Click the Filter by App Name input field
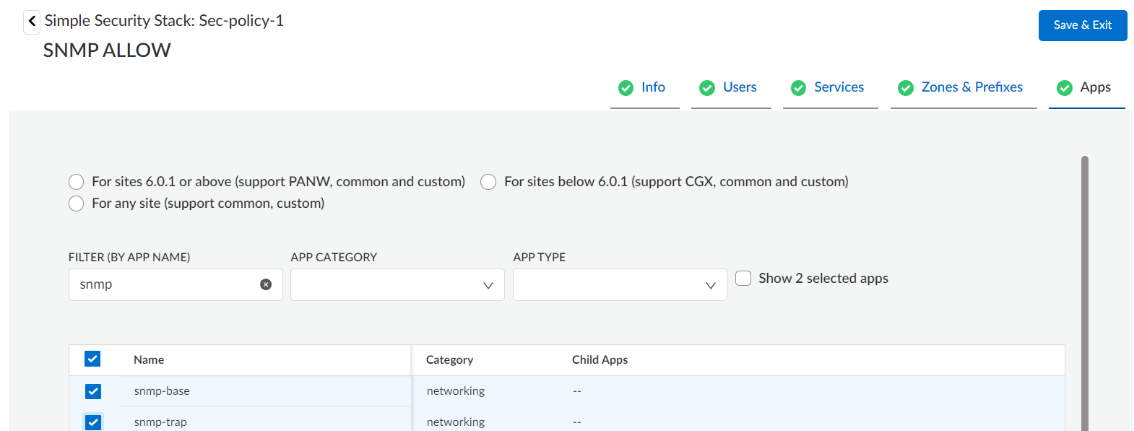Image resolution: width=1134 pixels, height=431 pixels. point(162,285)
